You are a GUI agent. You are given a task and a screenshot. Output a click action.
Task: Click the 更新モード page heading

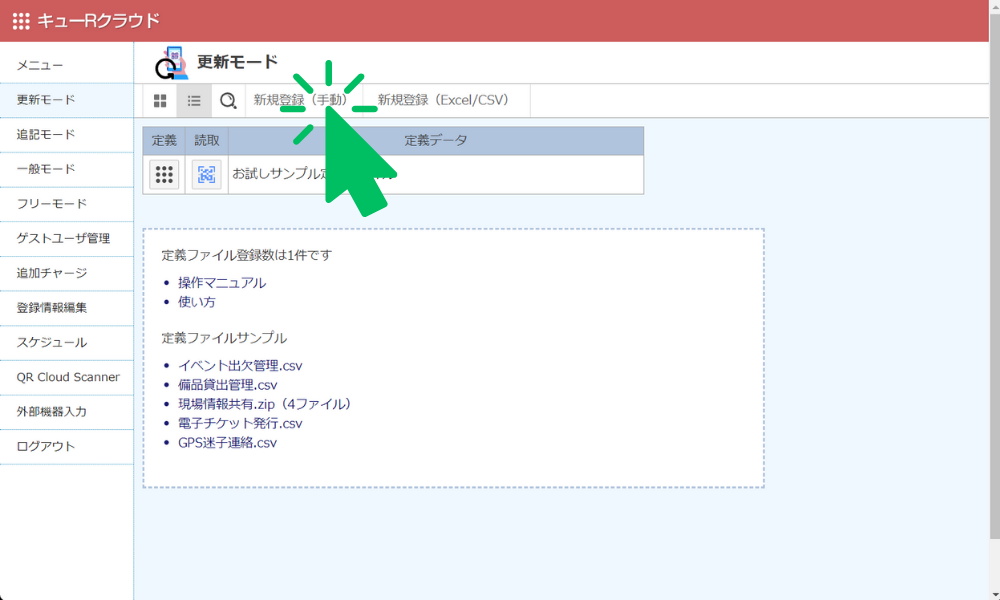(x=237, y=62)
